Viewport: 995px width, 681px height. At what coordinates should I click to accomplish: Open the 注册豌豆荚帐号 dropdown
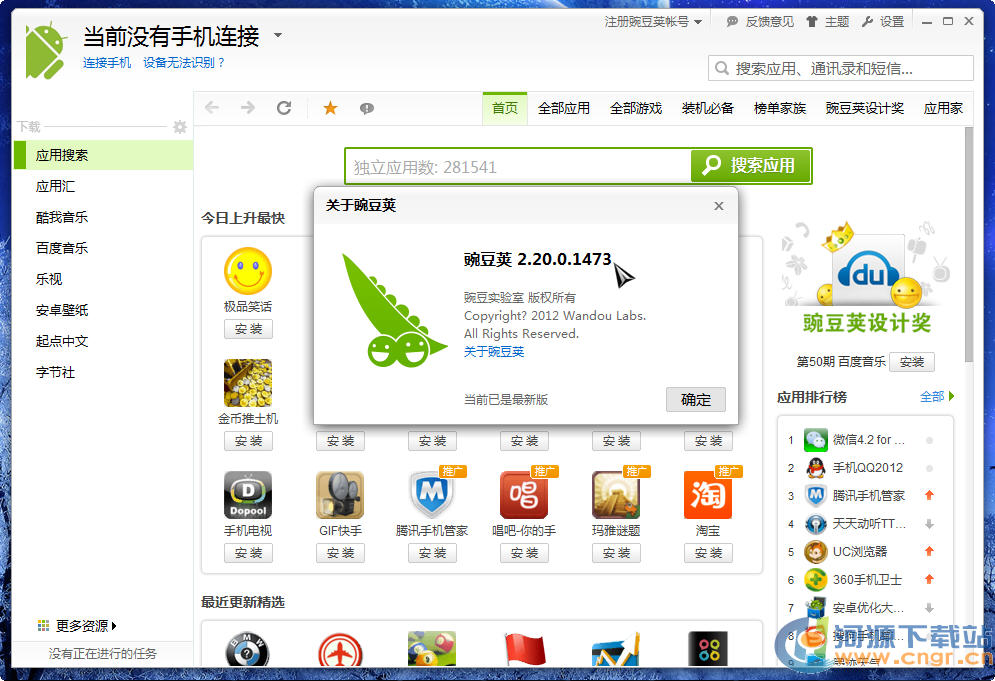coord(653,22)
